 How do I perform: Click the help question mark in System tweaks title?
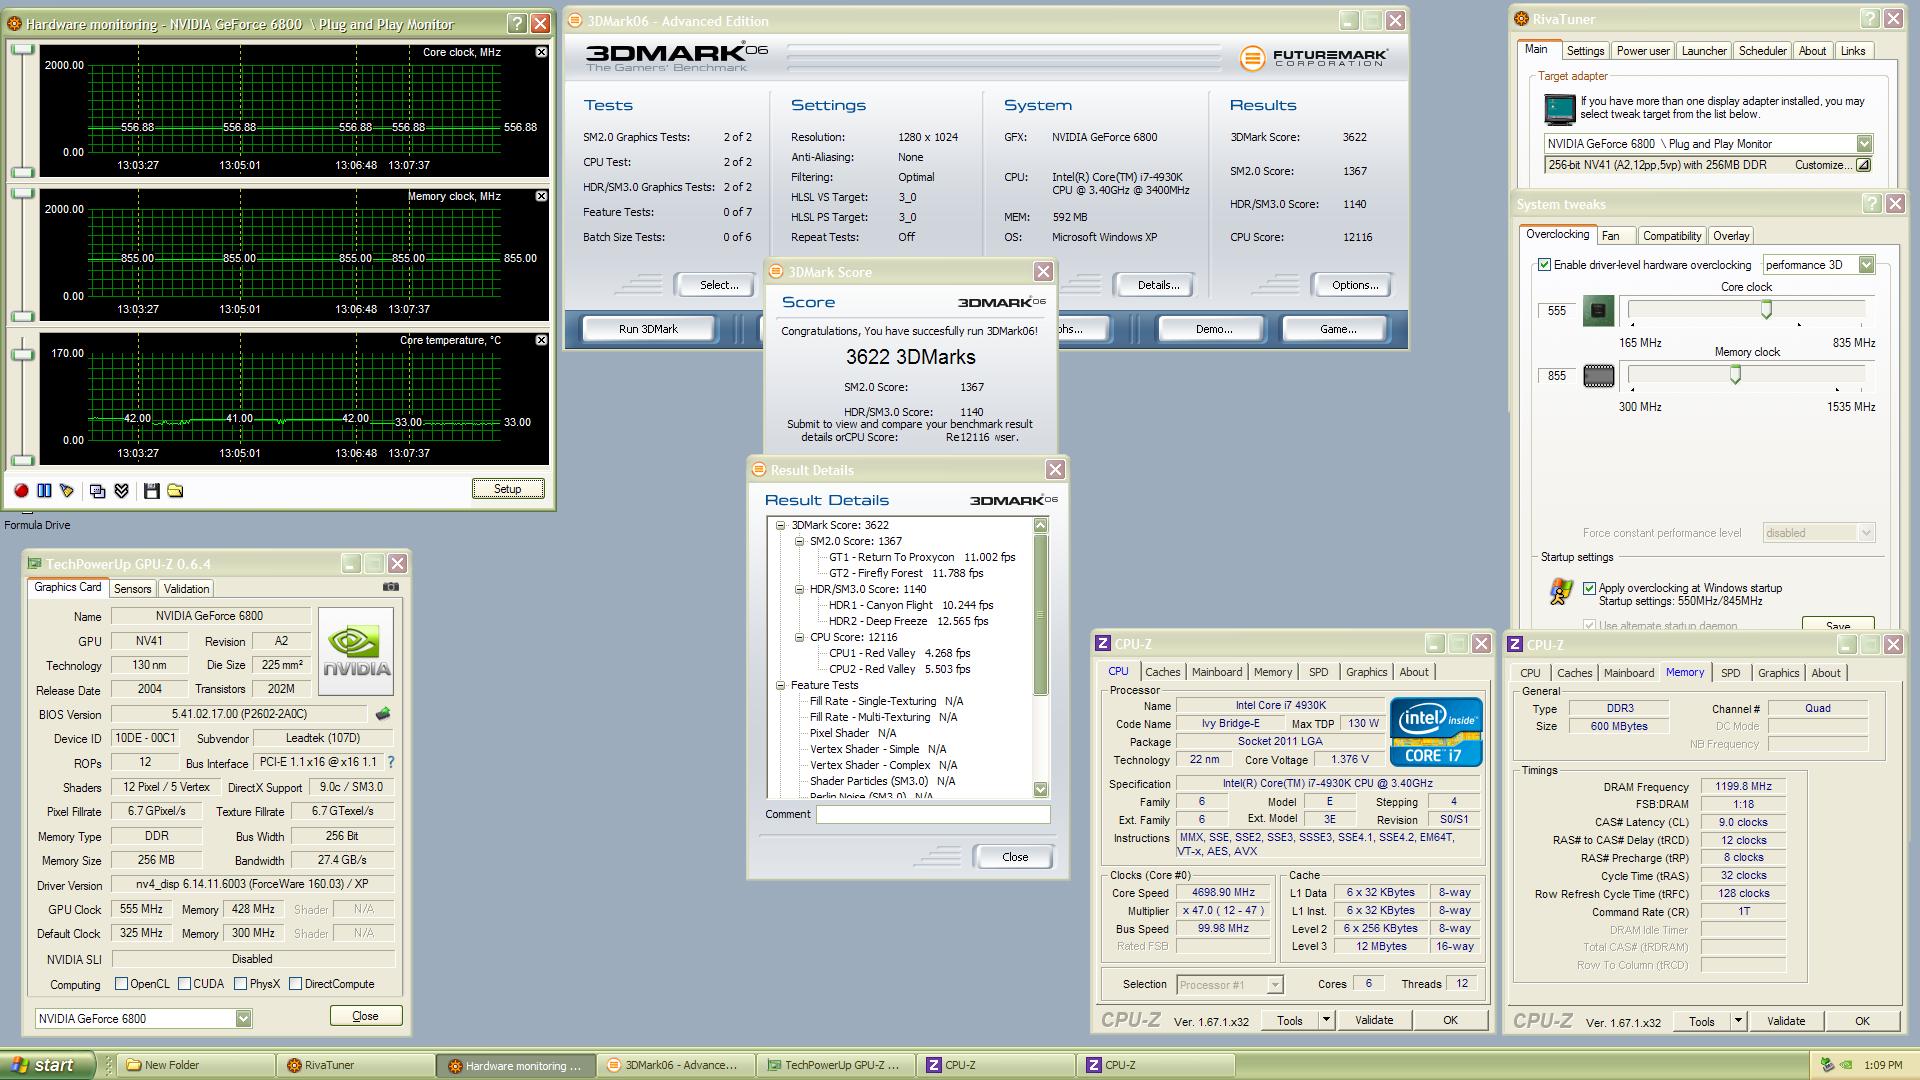click(1872, 204)
